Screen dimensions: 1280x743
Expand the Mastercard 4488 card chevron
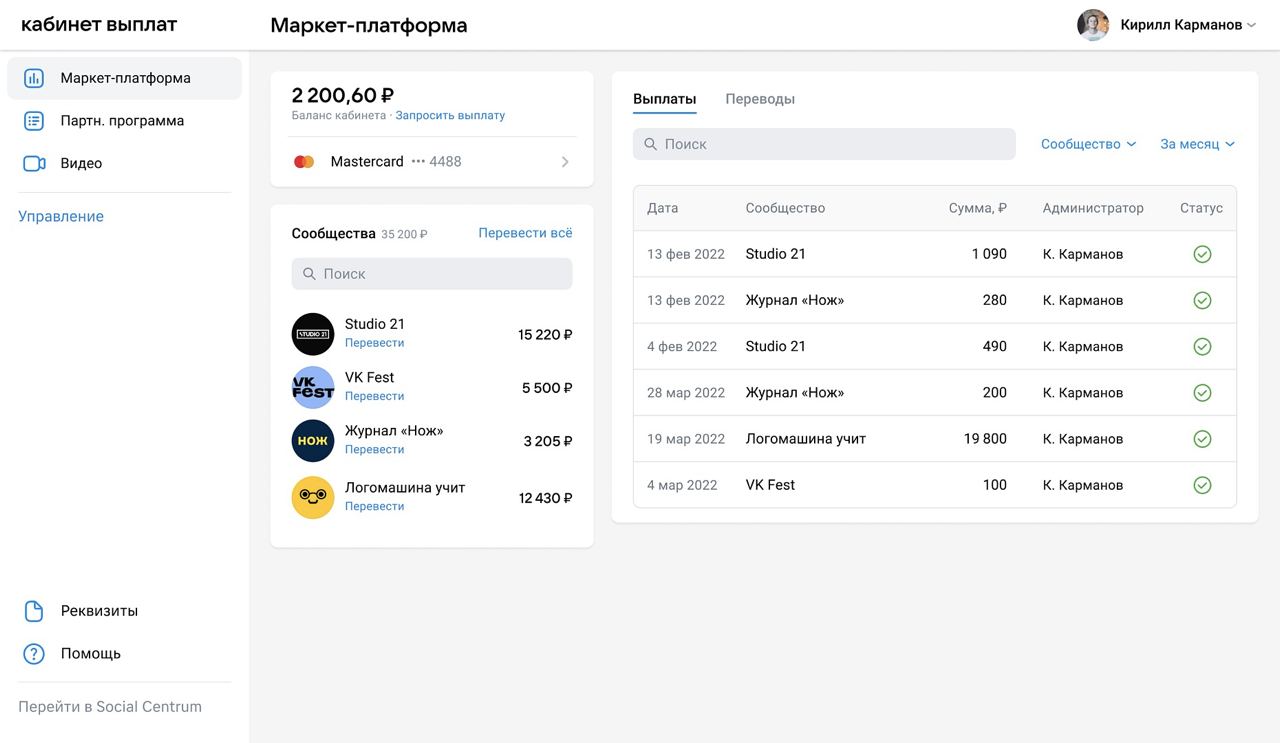click(x=565, y=162)
